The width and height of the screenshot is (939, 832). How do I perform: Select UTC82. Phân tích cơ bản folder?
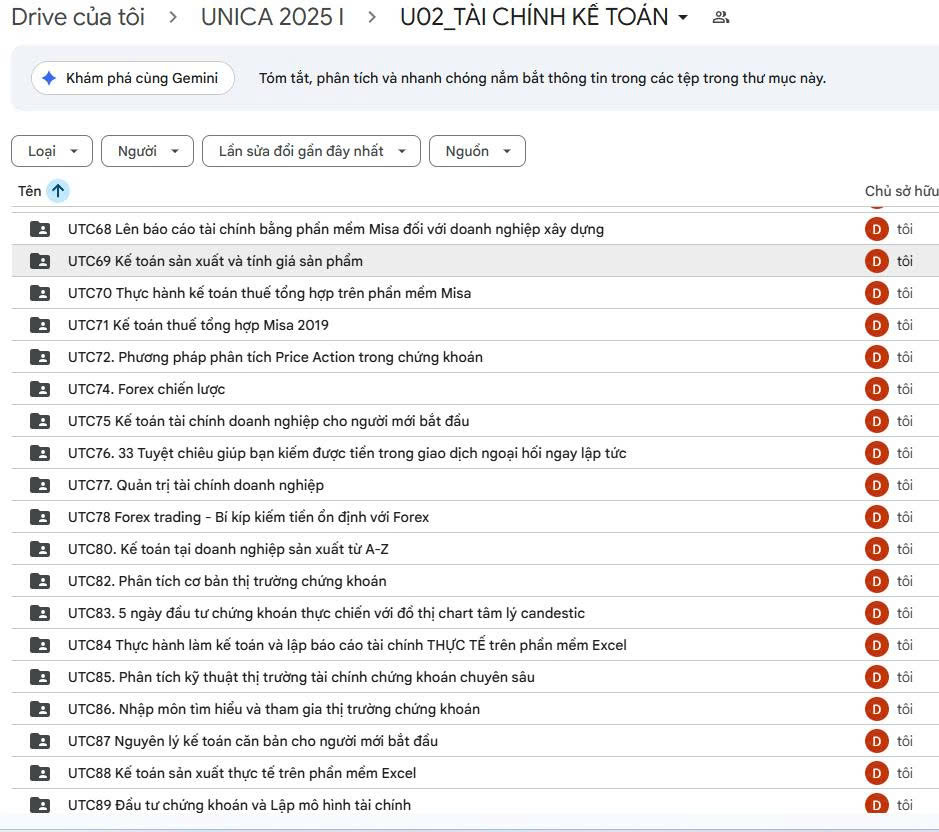pyautogui.click(x=227, y=581)
